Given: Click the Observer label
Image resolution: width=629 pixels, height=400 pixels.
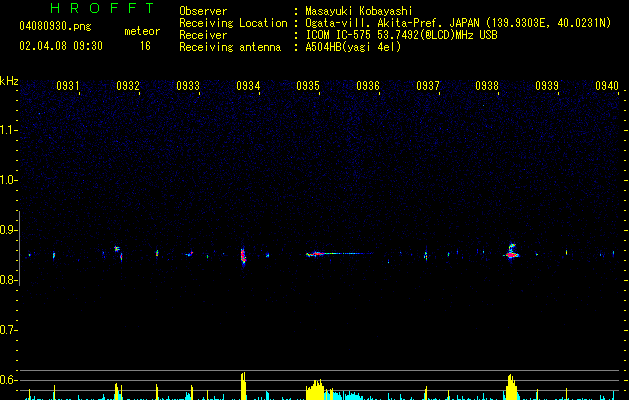Looking at the screenshot, I should pyautogui.click(x=203, y=11).
